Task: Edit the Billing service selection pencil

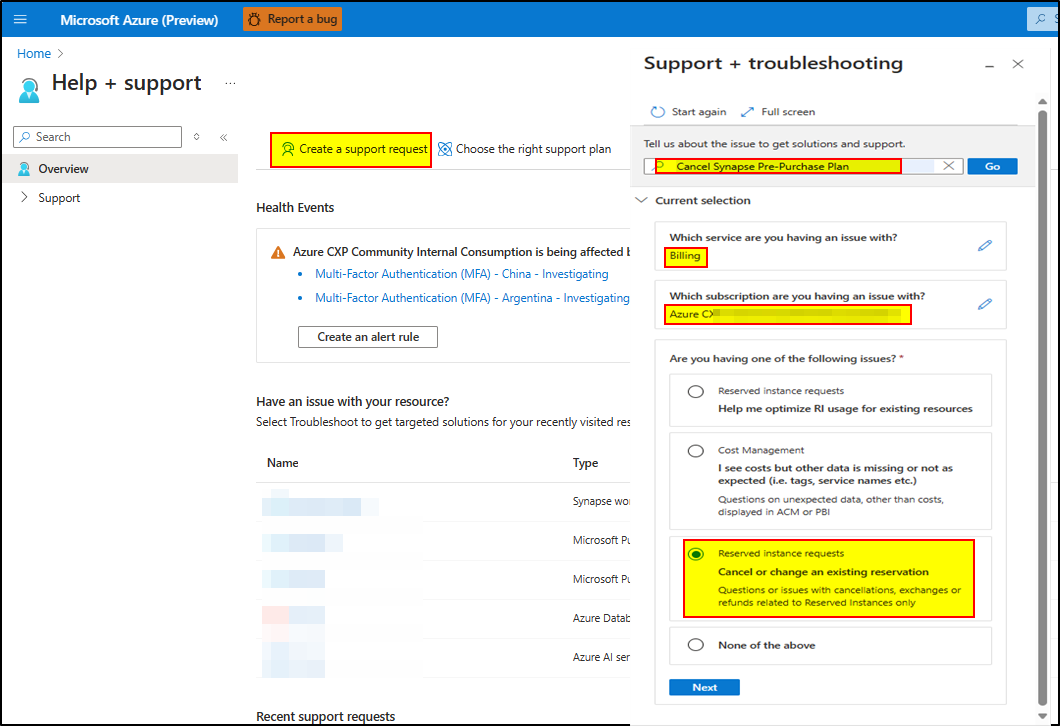Action: 985,245
